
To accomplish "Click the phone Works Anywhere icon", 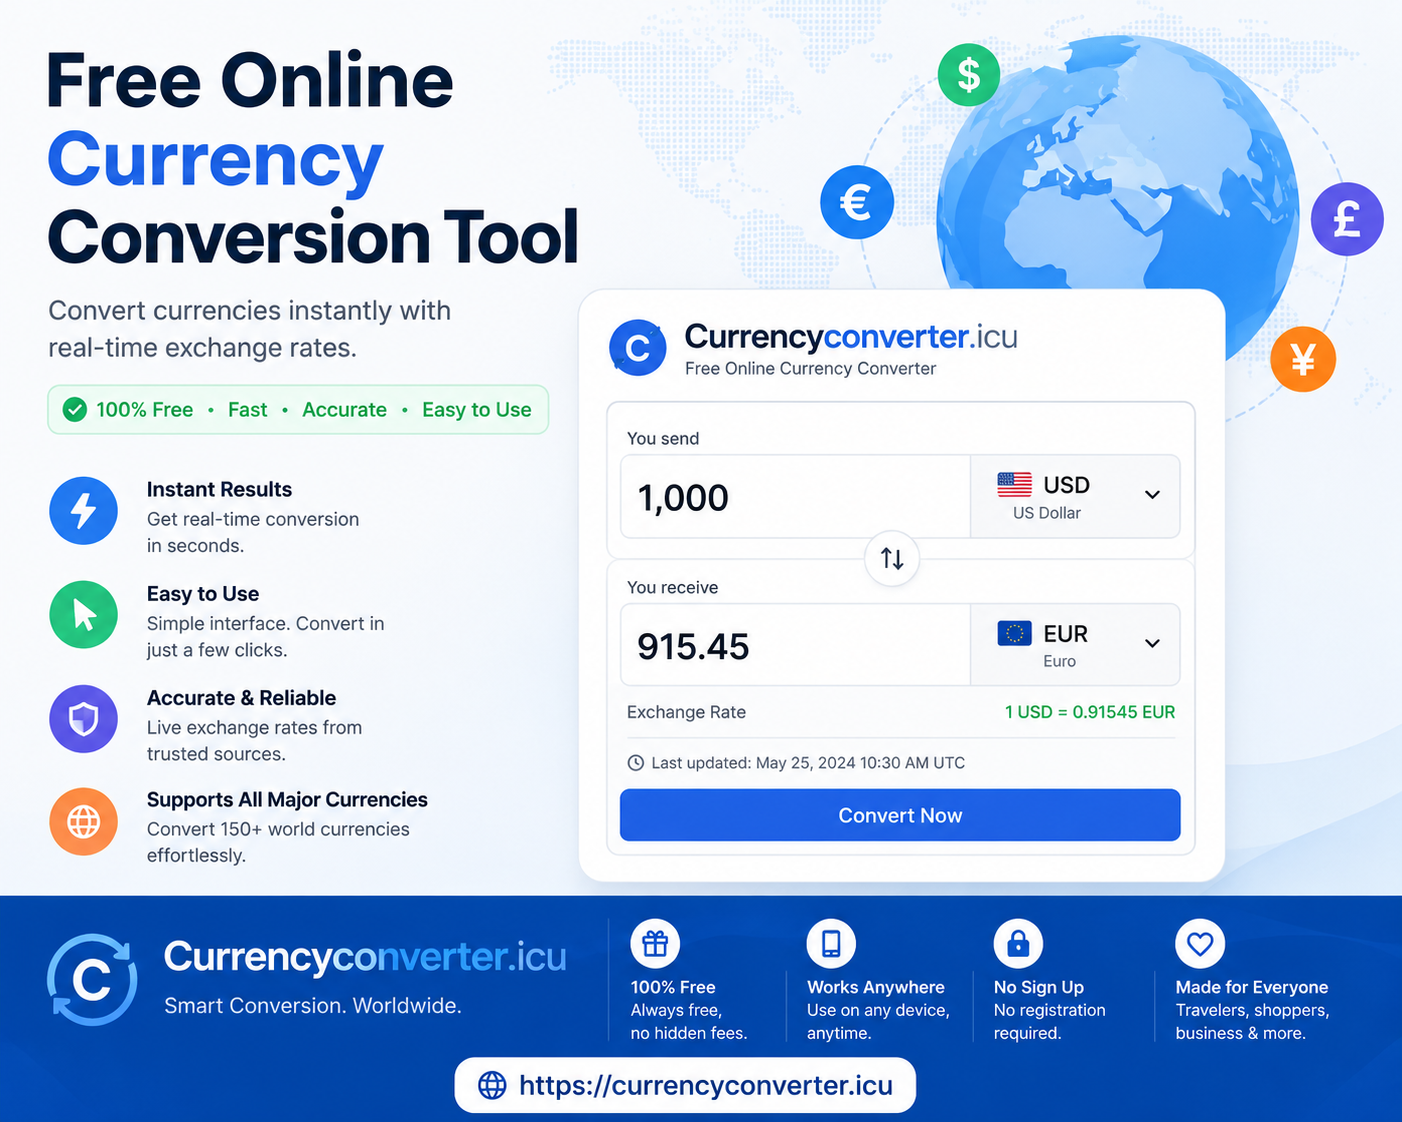I will click(x=831, y=943).
